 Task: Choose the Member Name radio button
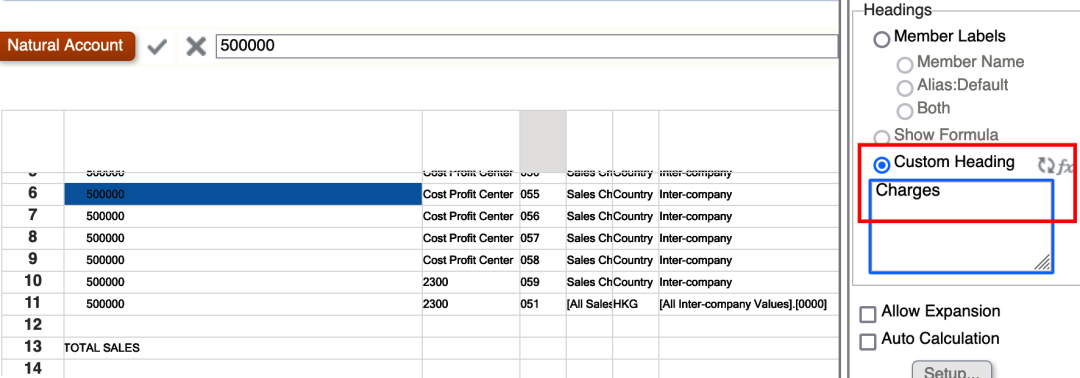coord(904,65)
